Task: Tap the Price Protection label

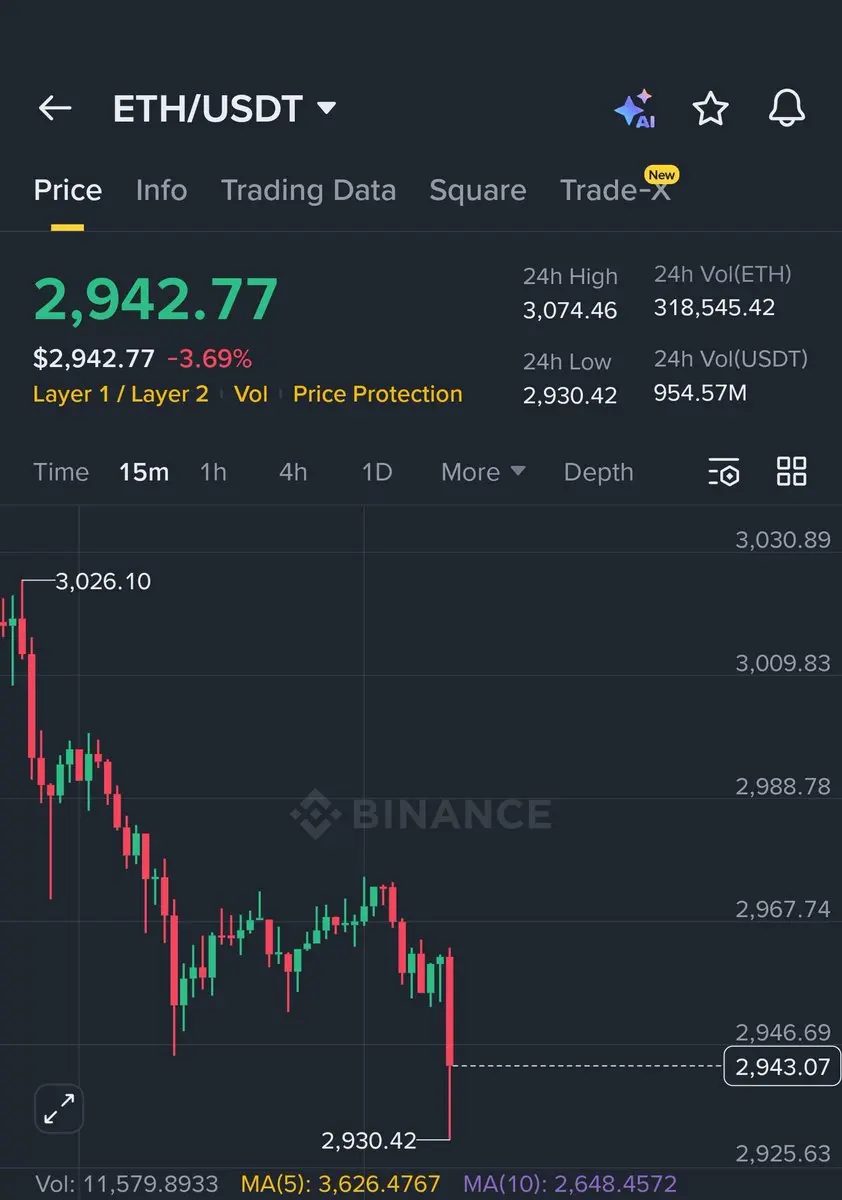Action: [378, 394]
